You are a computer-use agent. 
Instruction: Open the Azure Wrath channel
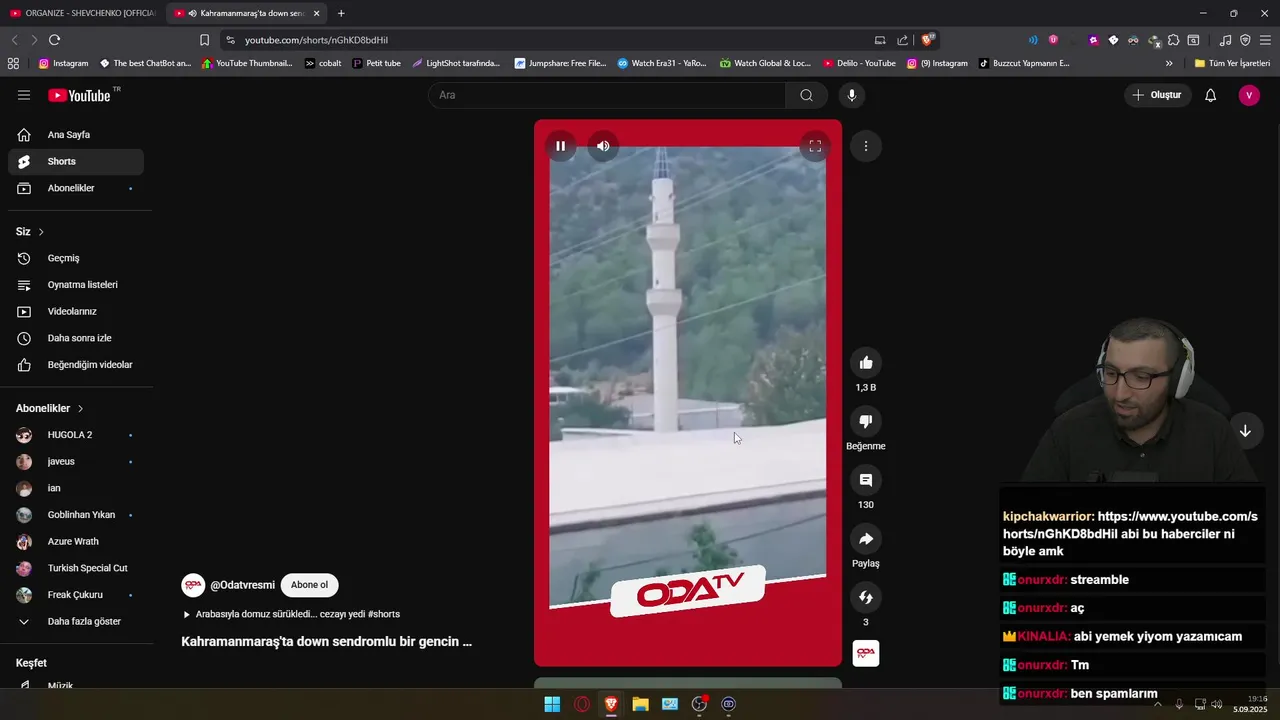[x=76, y=541]
